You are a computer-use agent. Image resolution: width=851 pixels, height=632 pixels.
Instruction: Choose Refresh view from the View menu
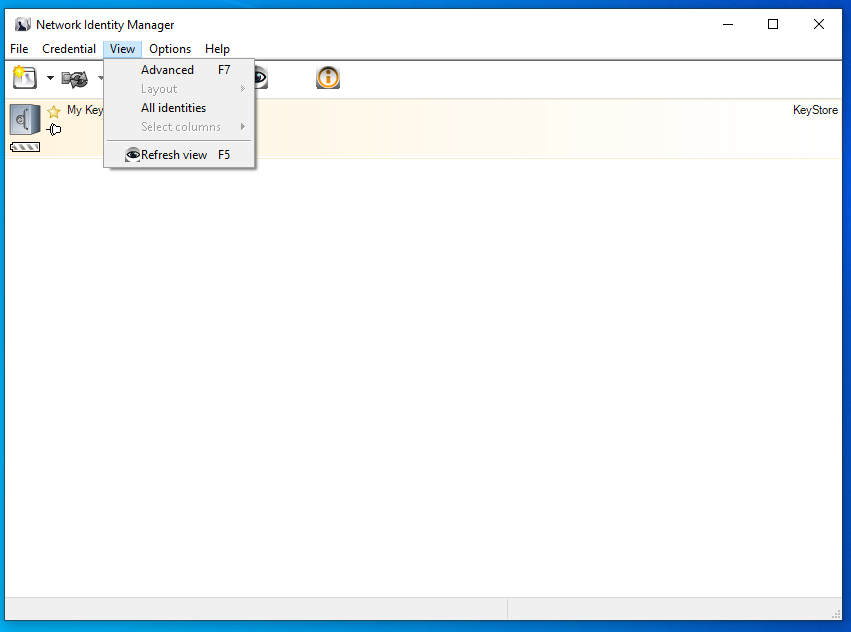point(174,155)
